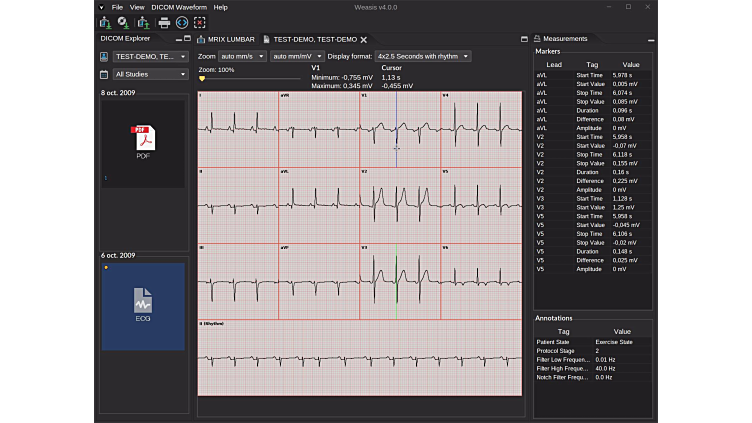Viewport: 752px width, 423px height.
Task: Click the Import DICOM toolbar icon
Action: [x=104, y=22]
